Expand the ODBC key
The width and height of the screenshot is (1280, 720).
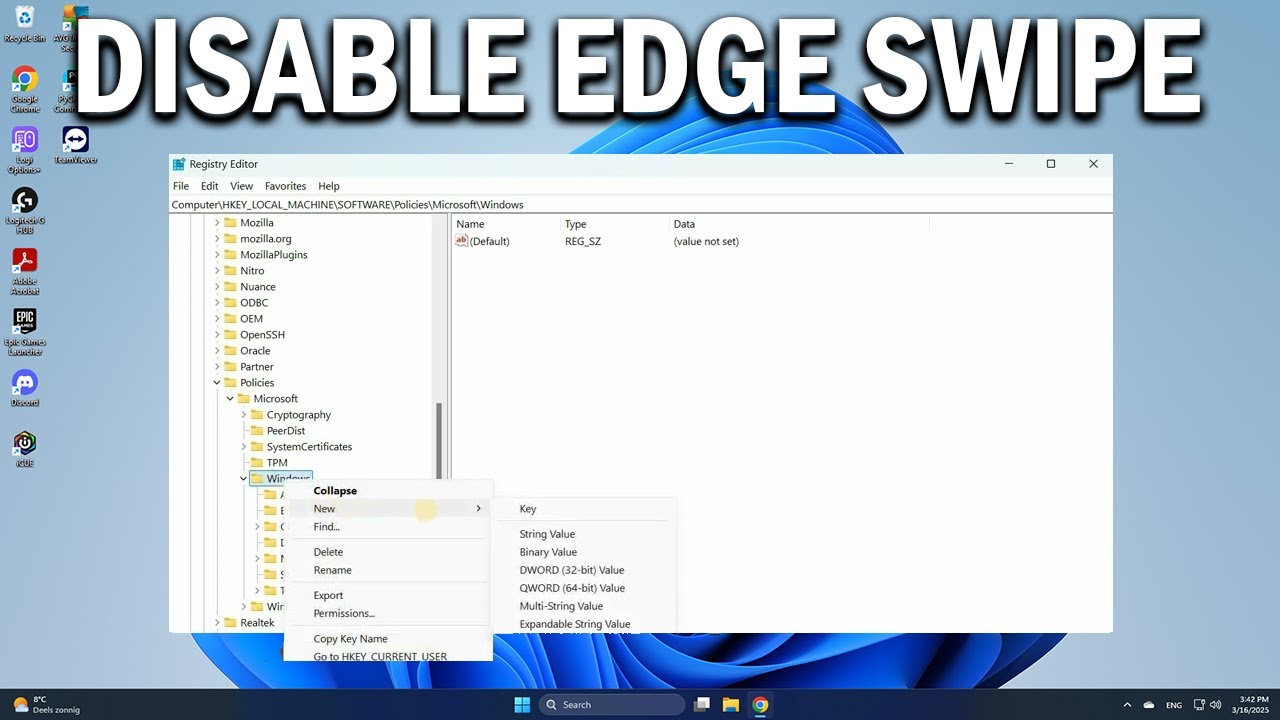tap(217, 303)
